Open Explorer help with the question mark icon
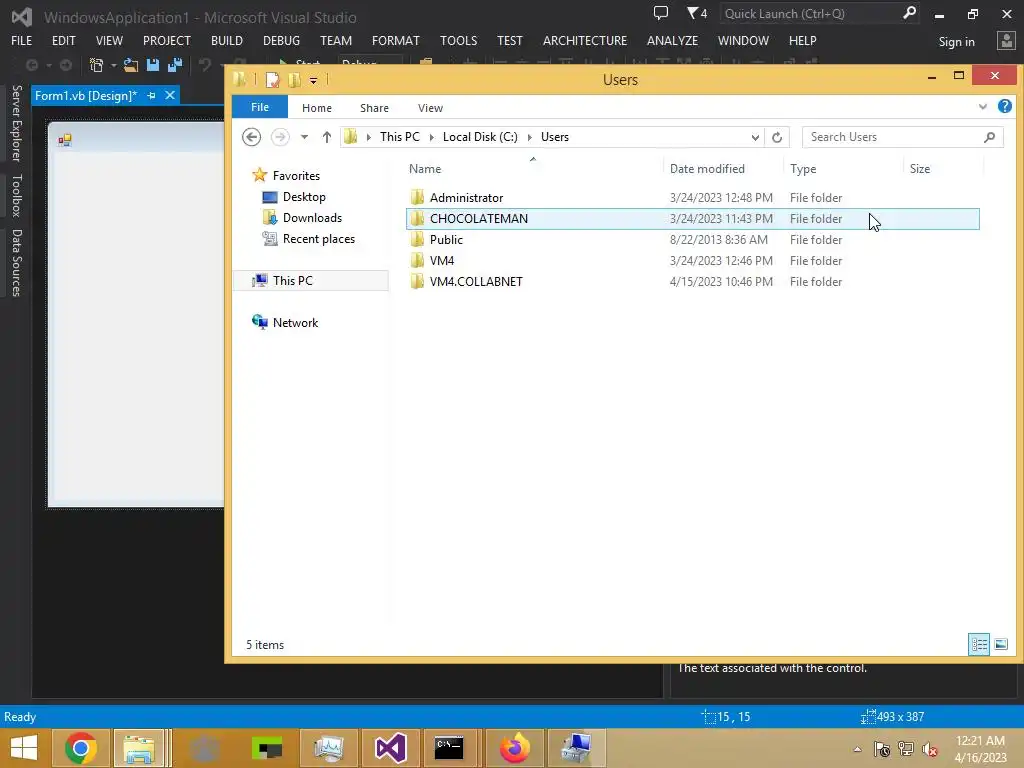The height and width of the screenshot is (768, 1024). pos(1005,106)
